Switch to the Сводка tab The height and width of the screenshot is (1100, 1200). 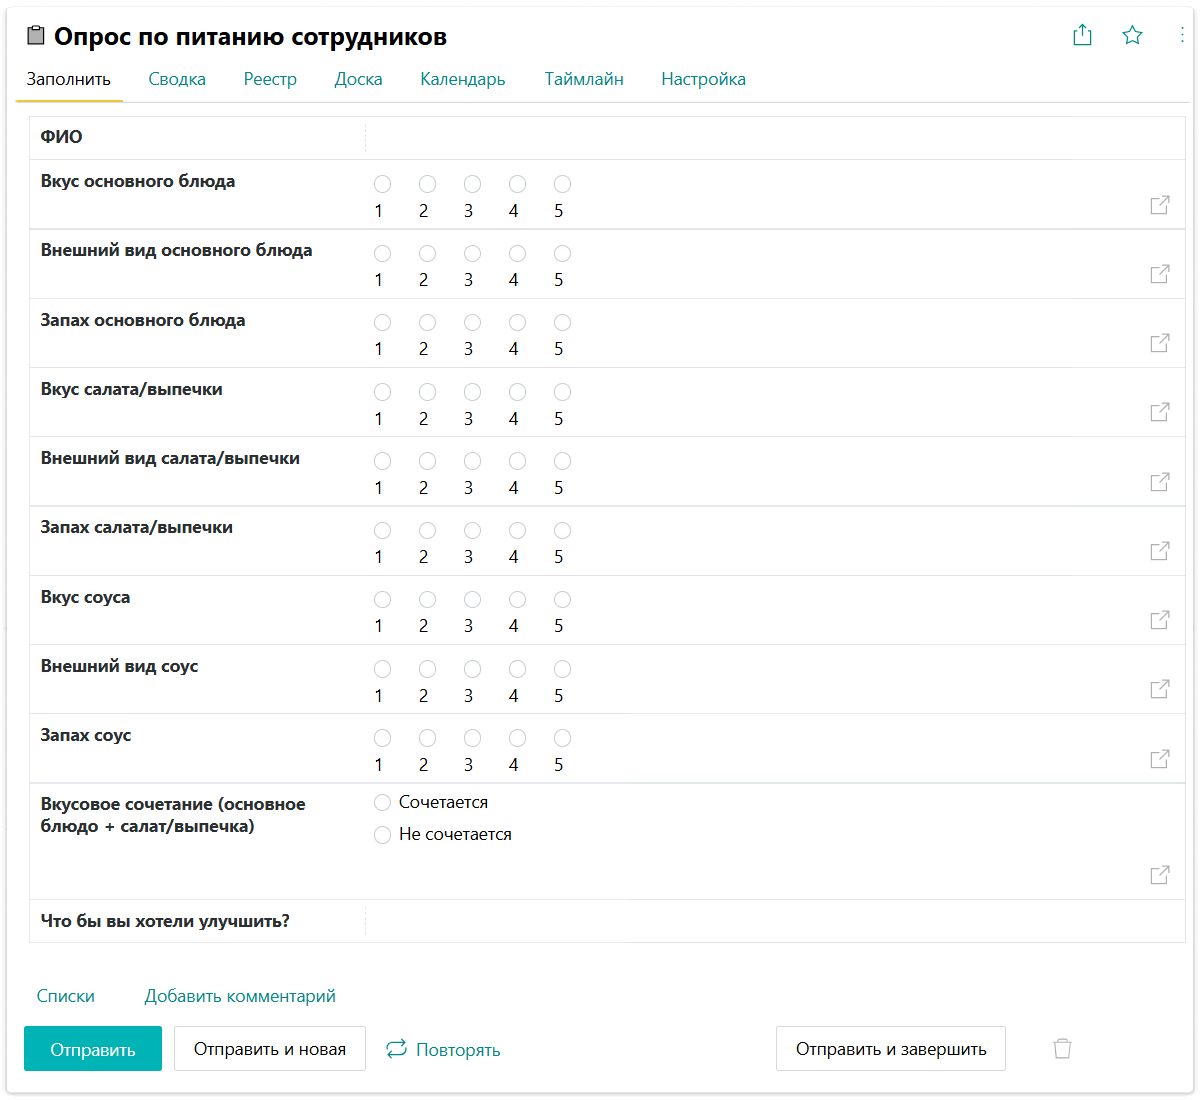point(177,79)
